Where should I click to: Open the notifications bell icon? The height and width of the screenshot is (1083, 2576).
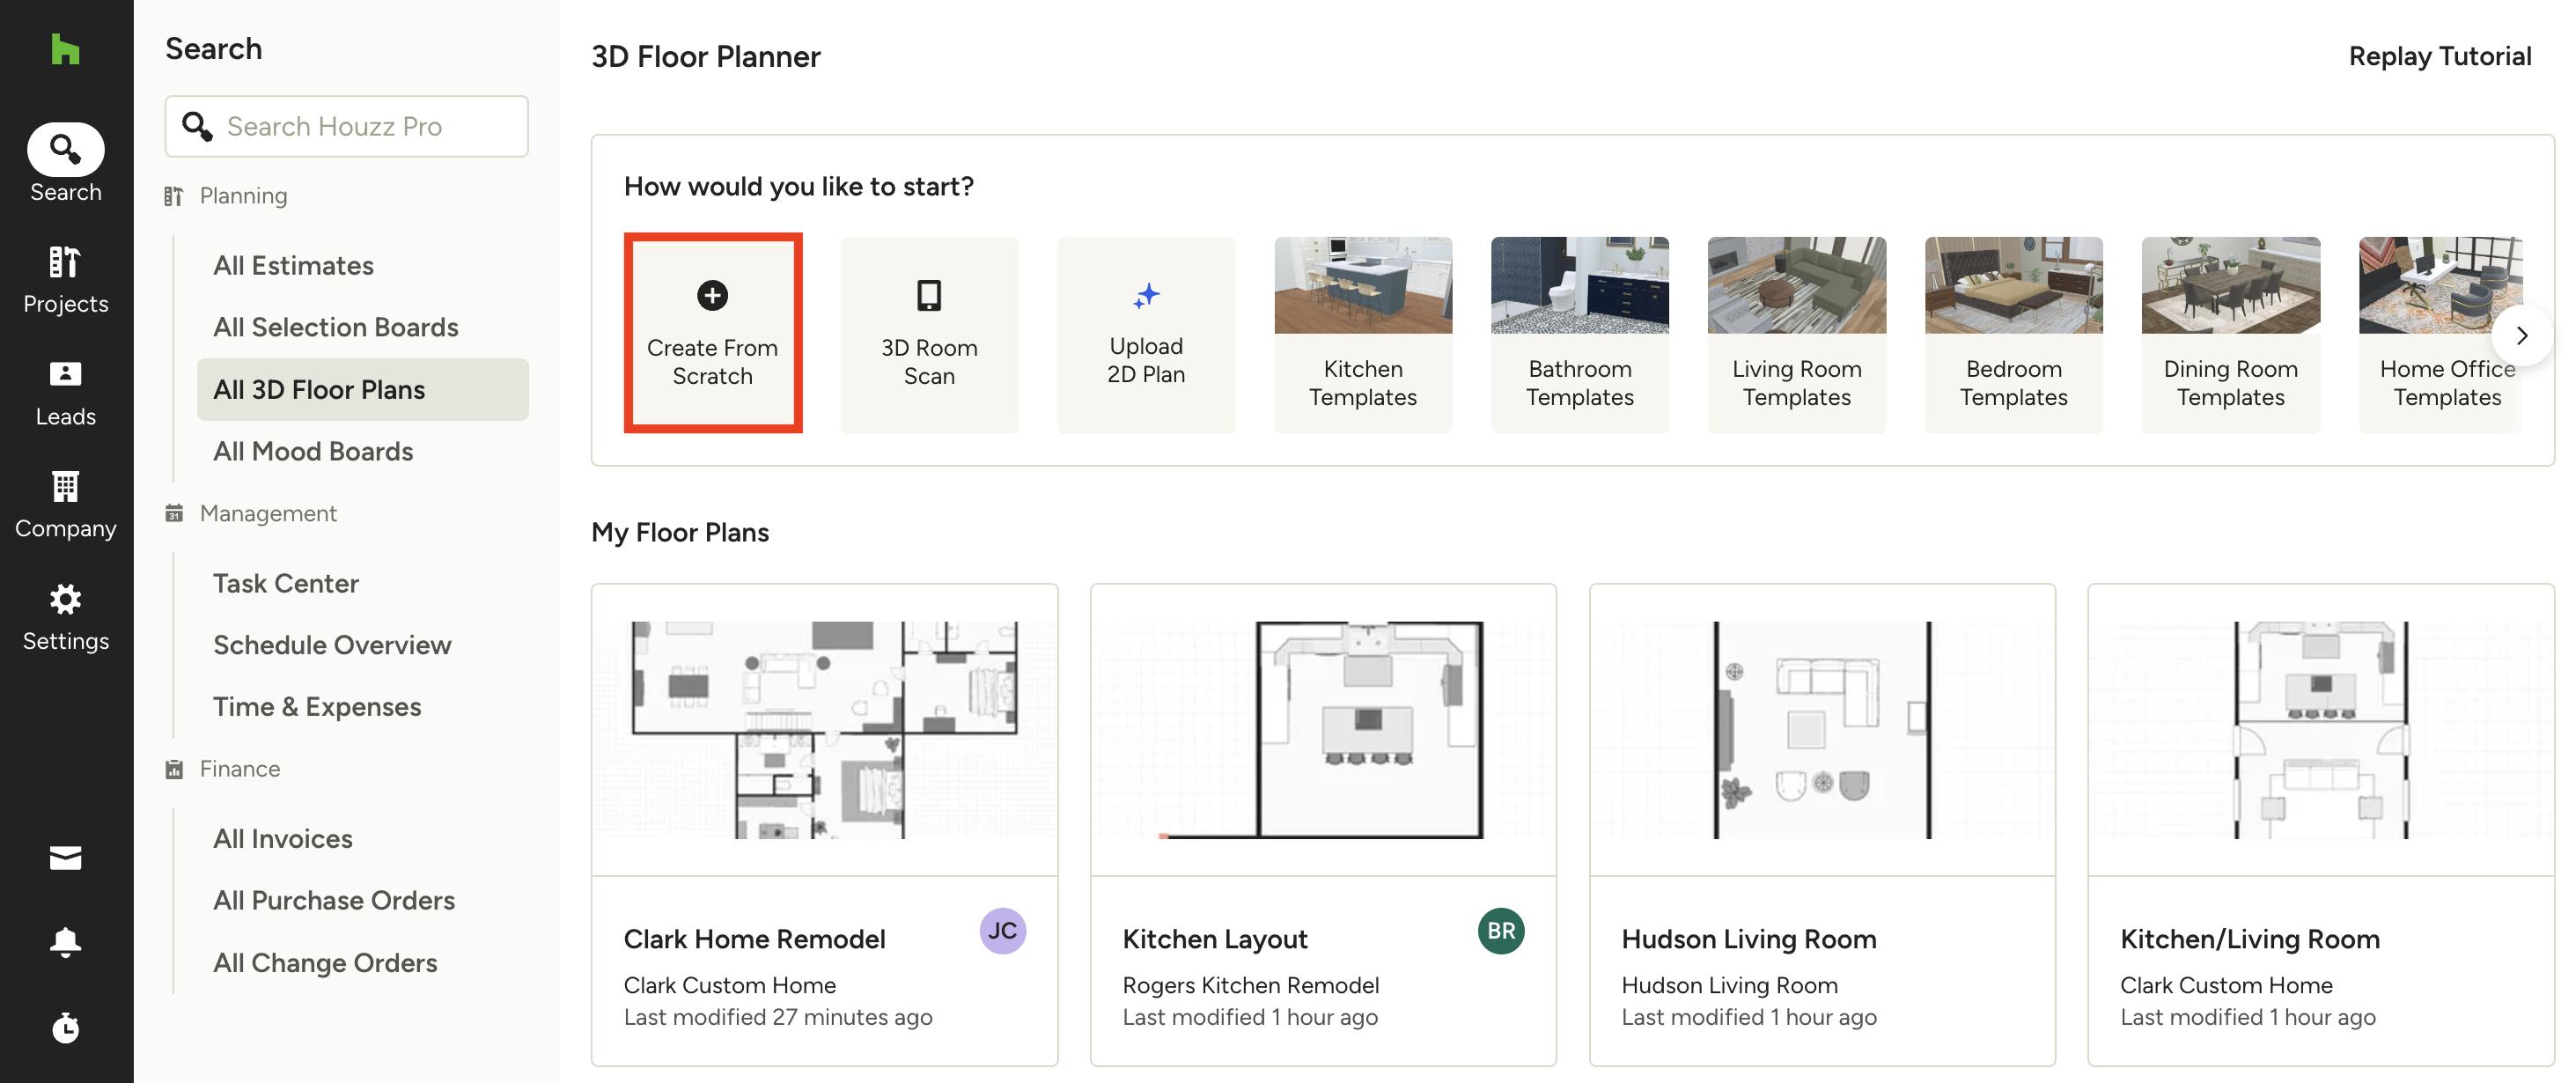[x=65, y=941]
